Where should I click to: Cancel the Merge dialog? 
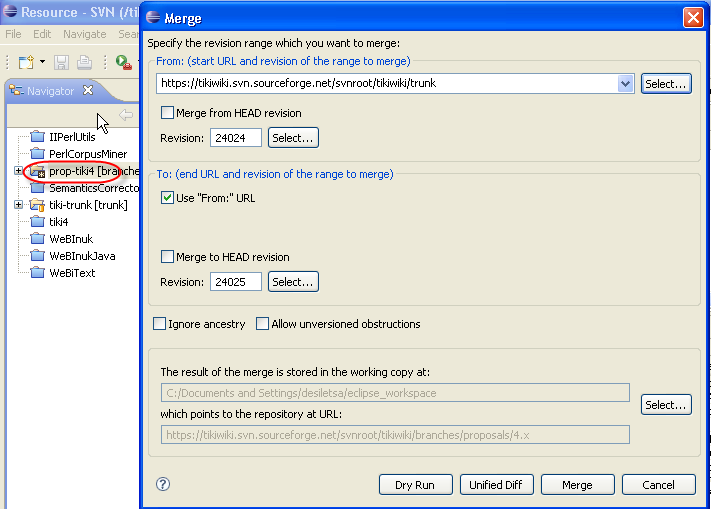pyautogui.click(x=658, y=485)
